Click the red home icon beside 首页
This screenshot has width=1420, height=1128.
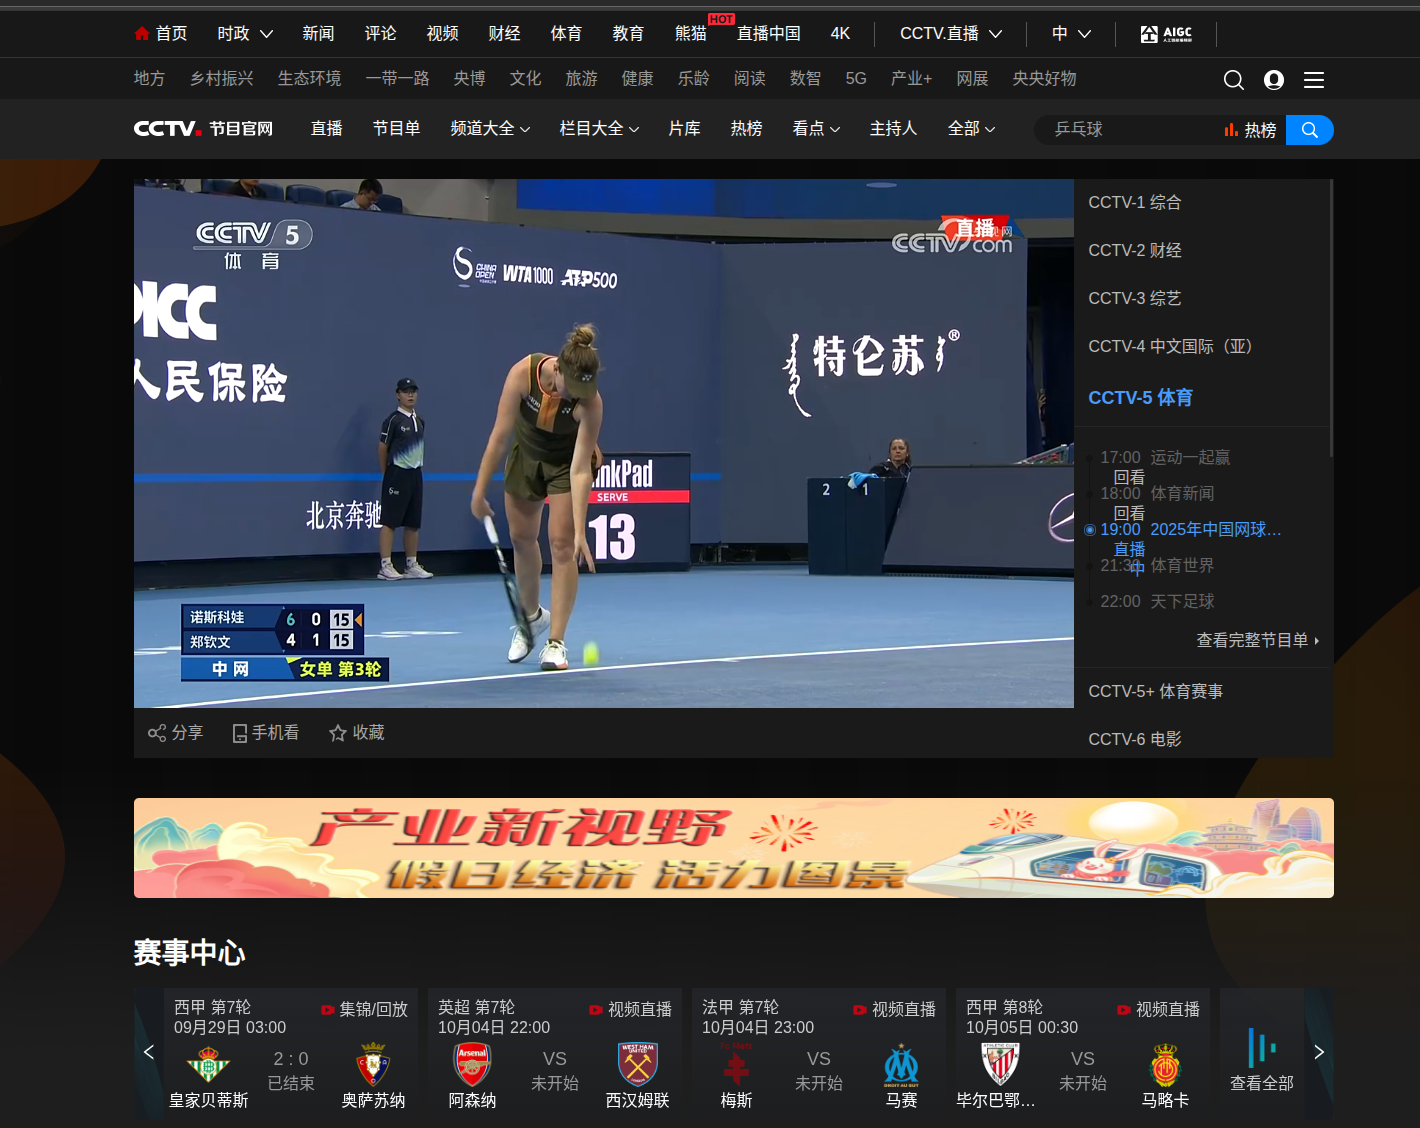coord(142,34)
